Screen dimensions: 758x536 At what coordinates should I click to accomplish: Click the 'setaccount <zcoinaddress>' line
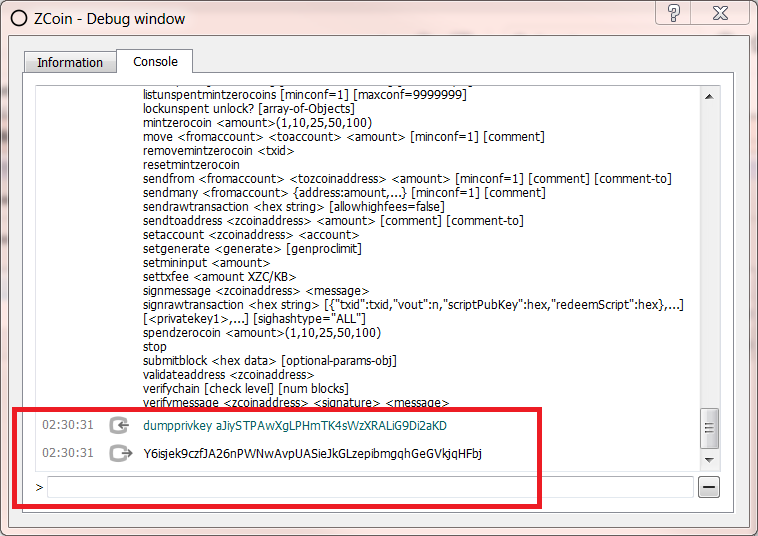pos(251,235)
